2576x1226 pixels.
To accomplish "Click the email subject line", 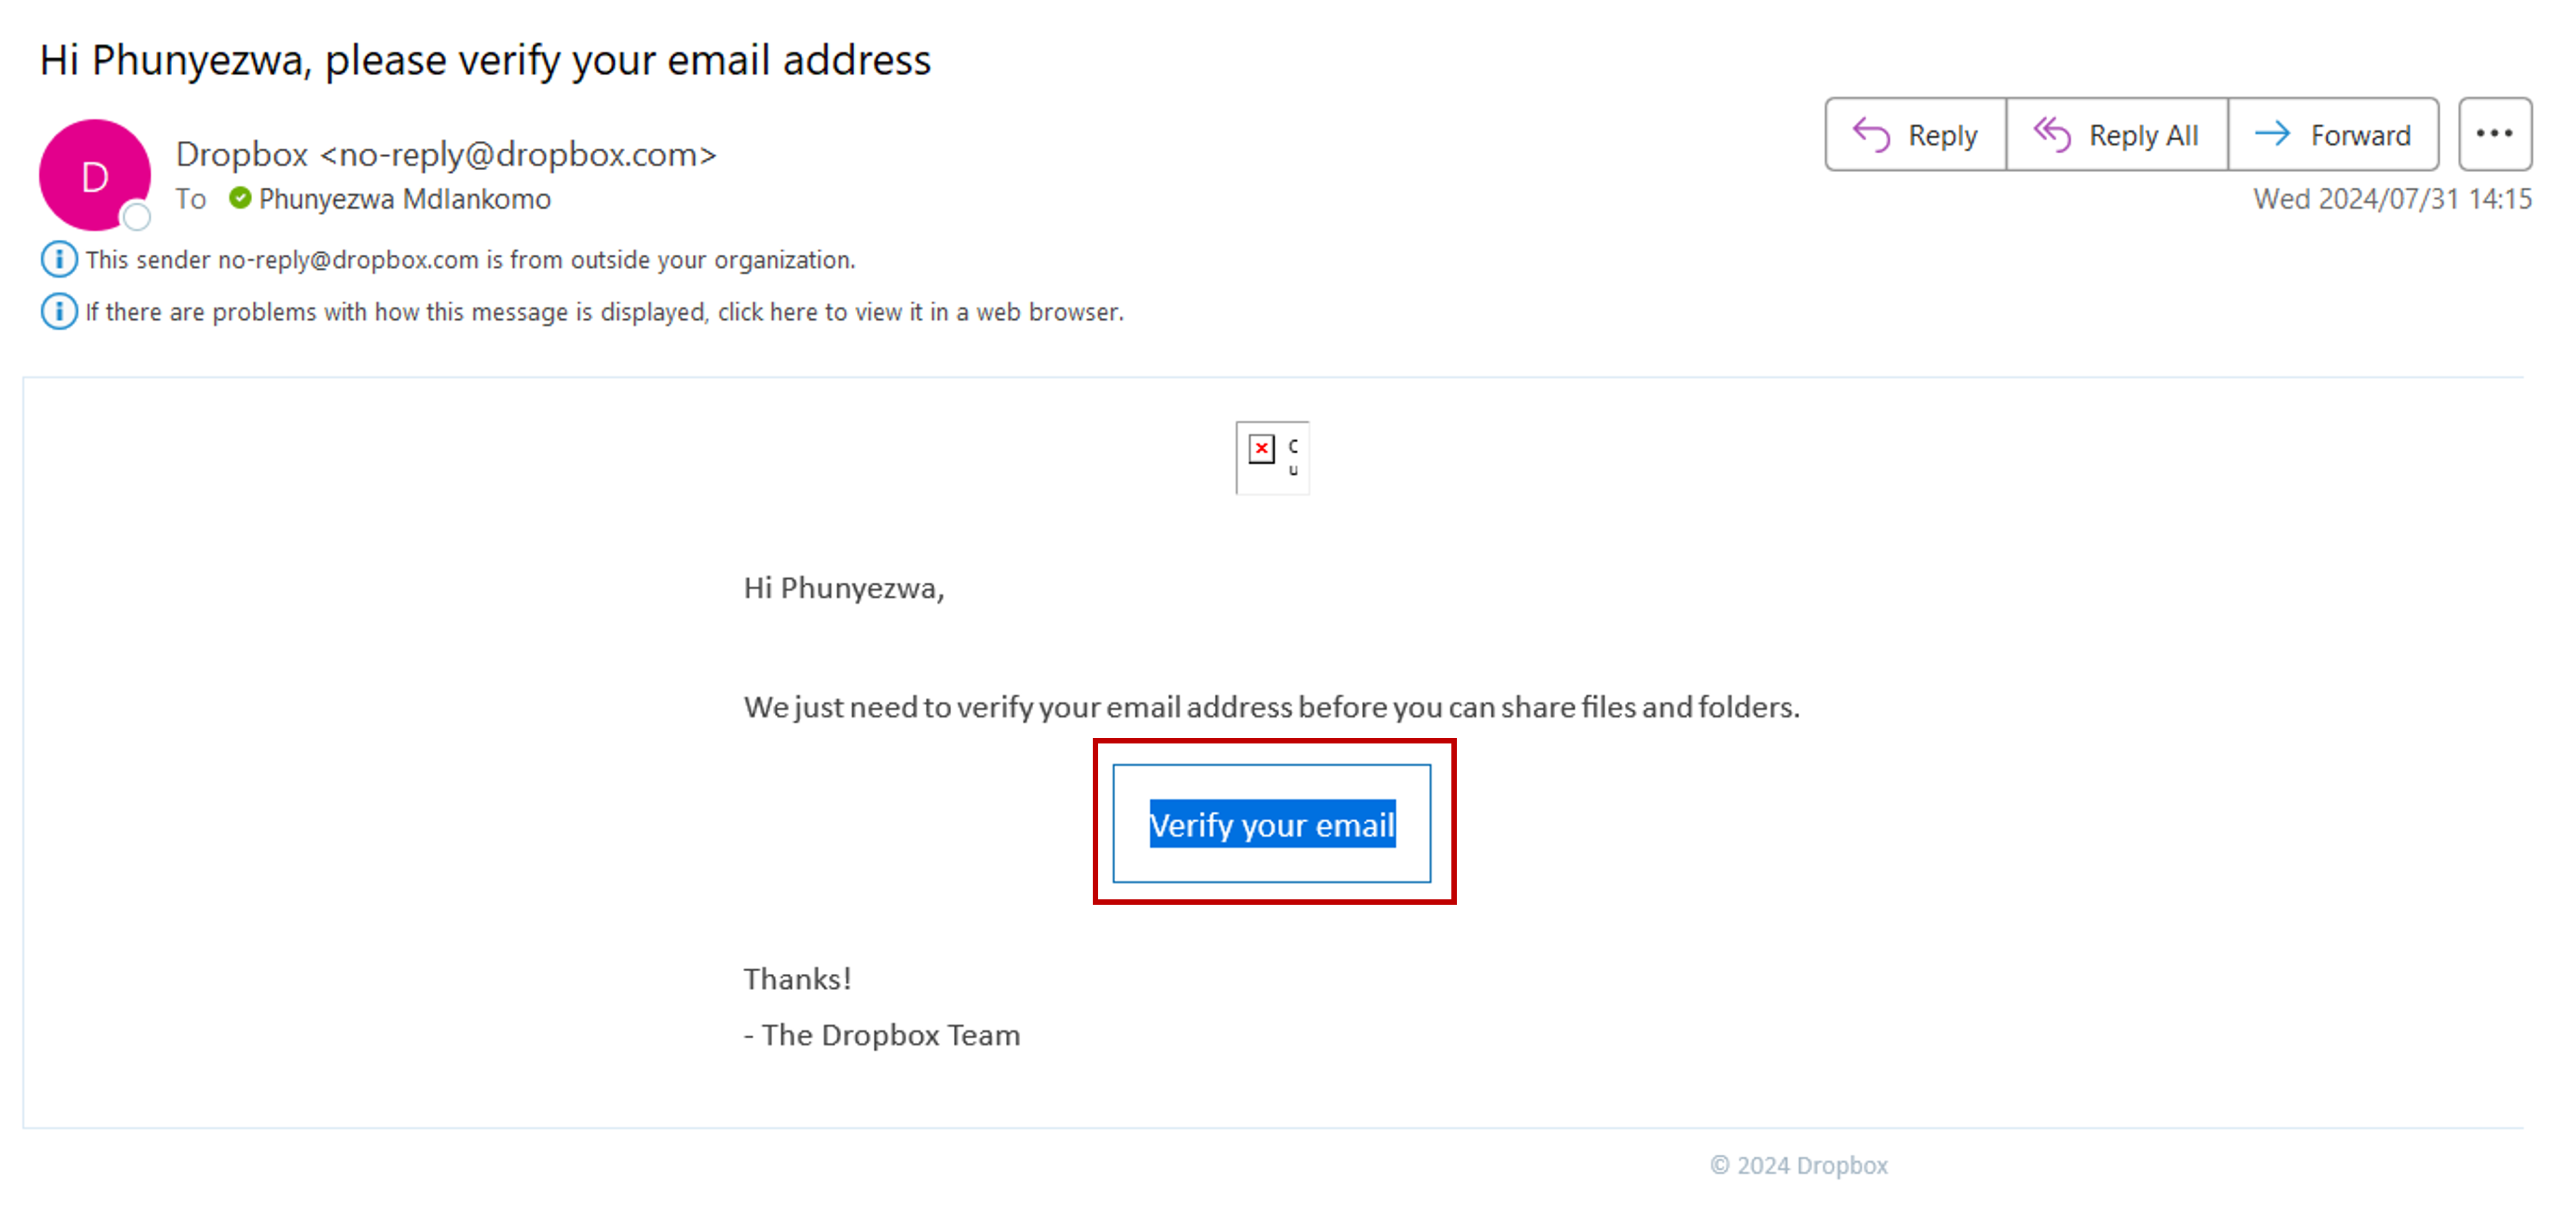I will (485, 60).
